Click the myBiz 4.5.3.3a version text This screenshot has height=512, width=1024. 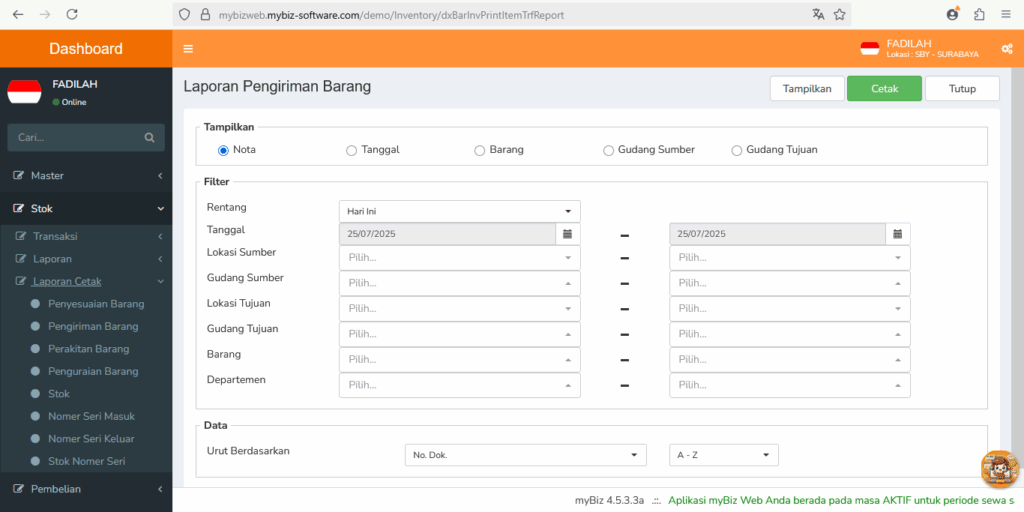(x=609, y=501)
